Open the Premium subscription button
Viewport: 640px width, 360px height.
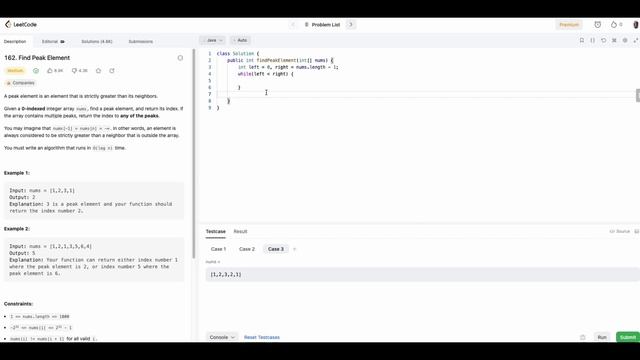(569, 24)
